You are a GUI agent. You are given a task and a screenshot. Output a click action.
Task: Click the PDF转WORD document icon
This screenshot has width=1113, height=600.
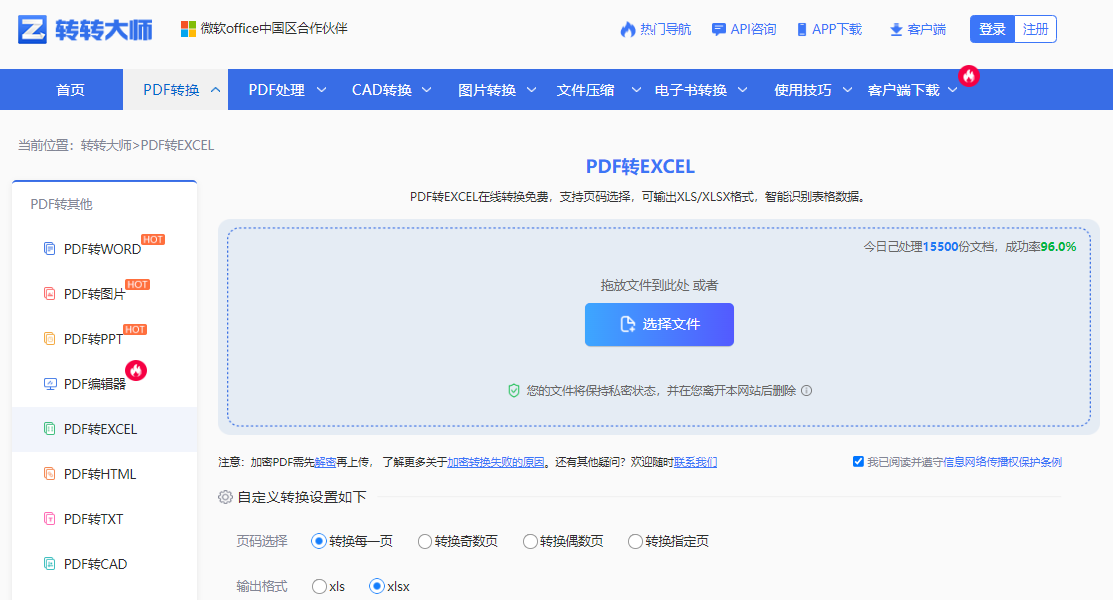pos(49,249)
